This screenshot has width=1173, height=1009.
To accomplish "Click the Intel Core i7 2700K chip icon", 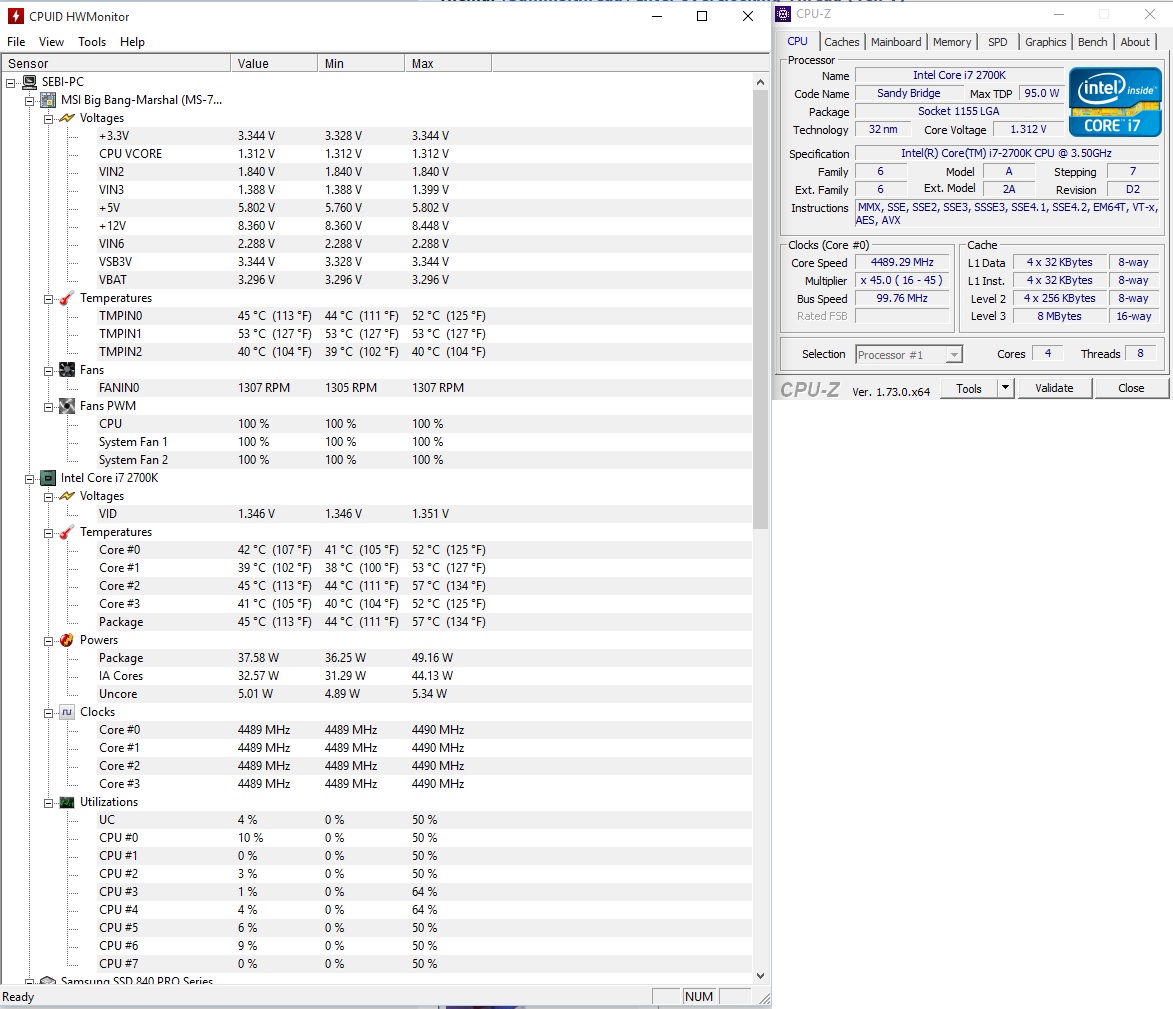I will tap(48, 478).
